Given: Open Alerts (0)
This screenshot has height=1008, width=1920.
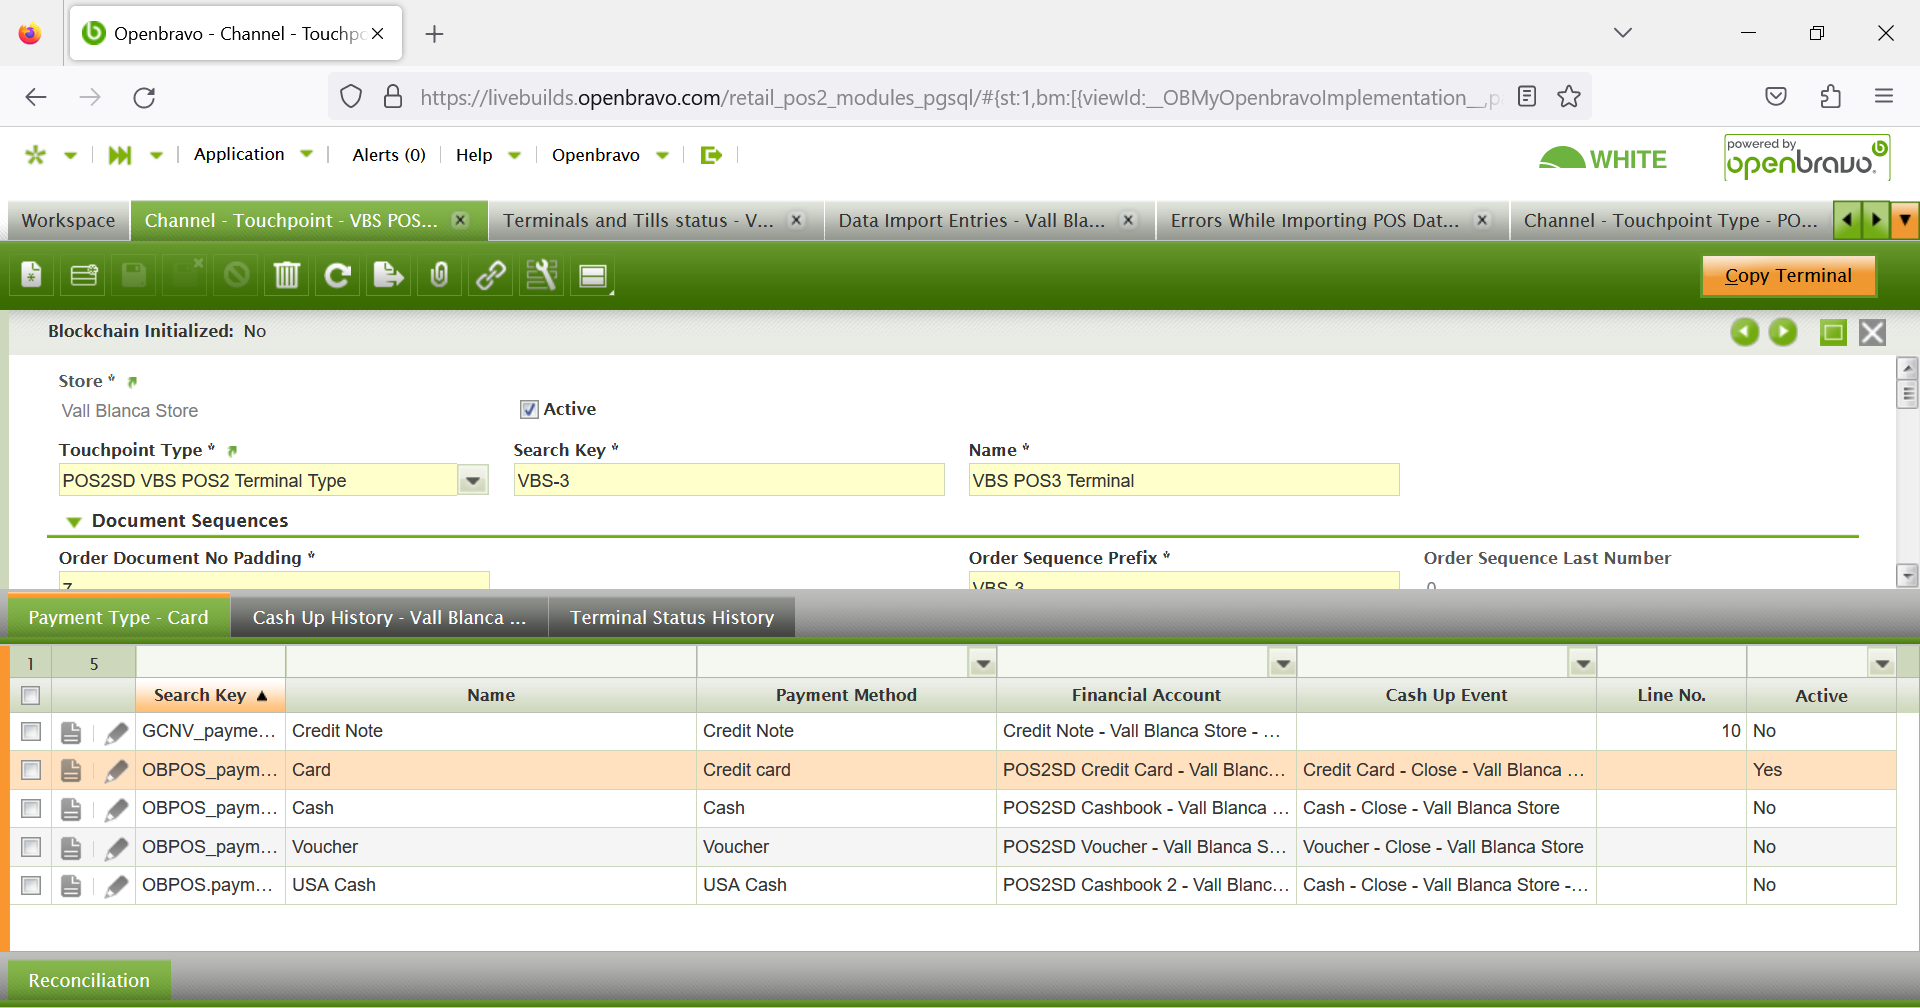Looking at the screenshot, I should pos(389,155).
